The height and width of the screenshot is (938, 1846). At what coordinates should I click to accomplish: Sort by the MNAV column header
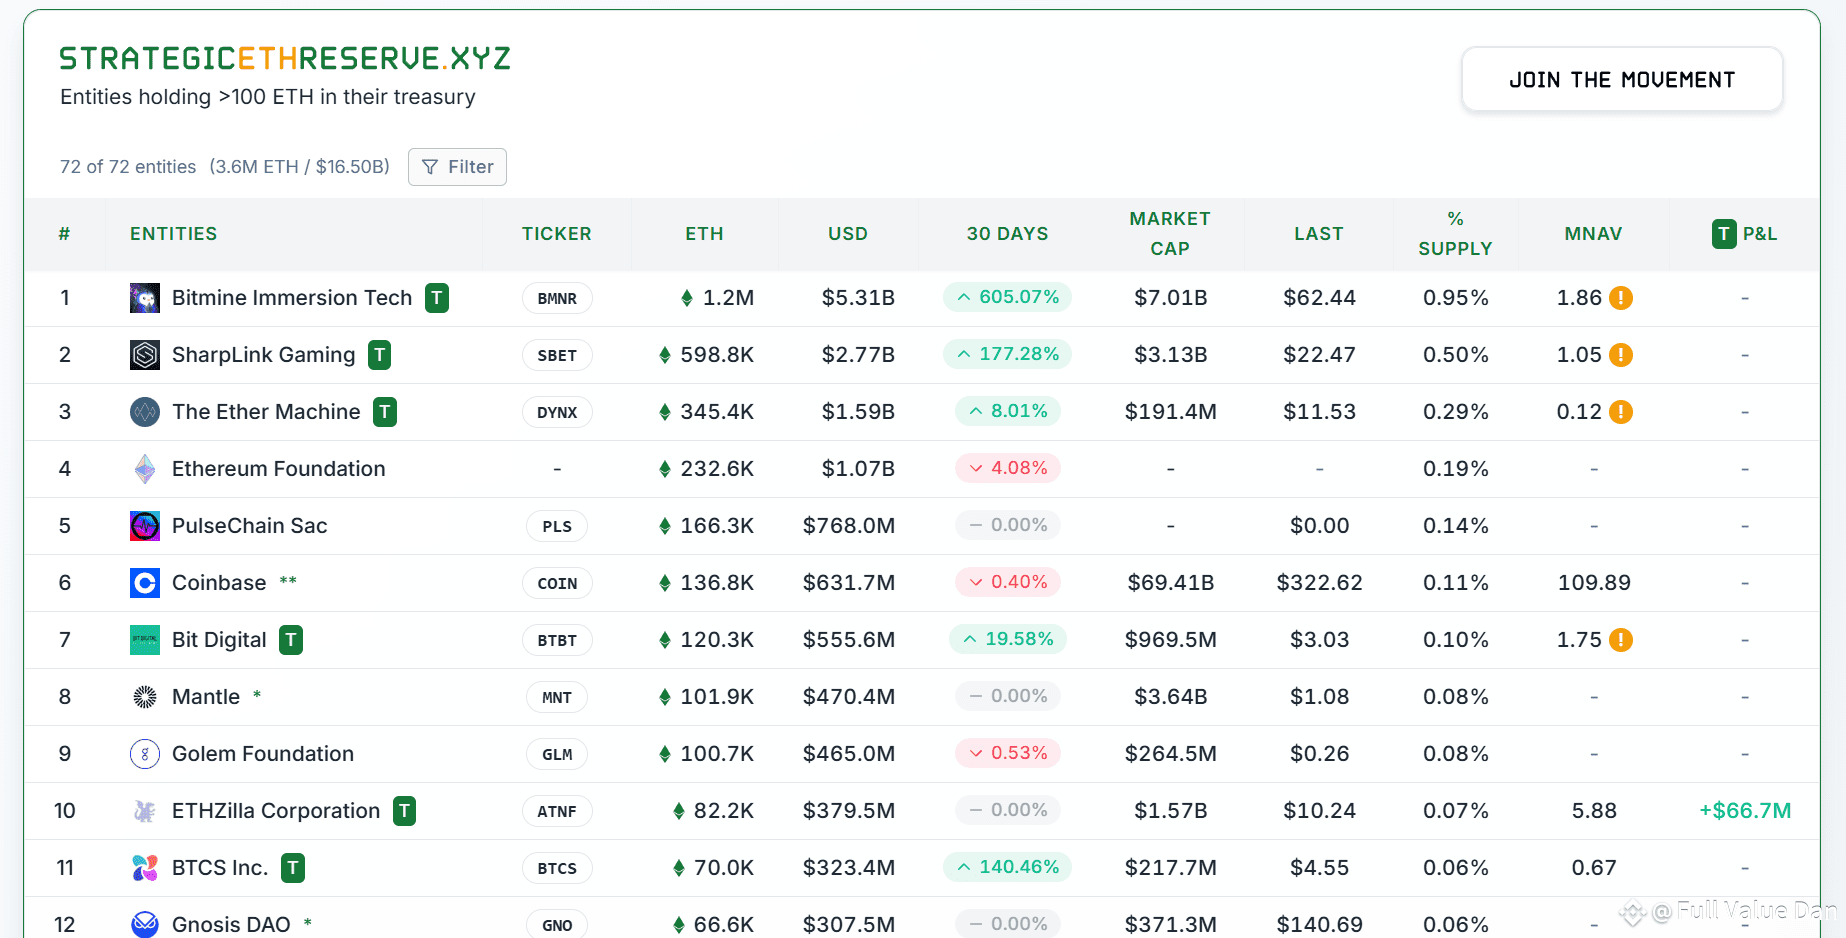tap(1594, 234)
